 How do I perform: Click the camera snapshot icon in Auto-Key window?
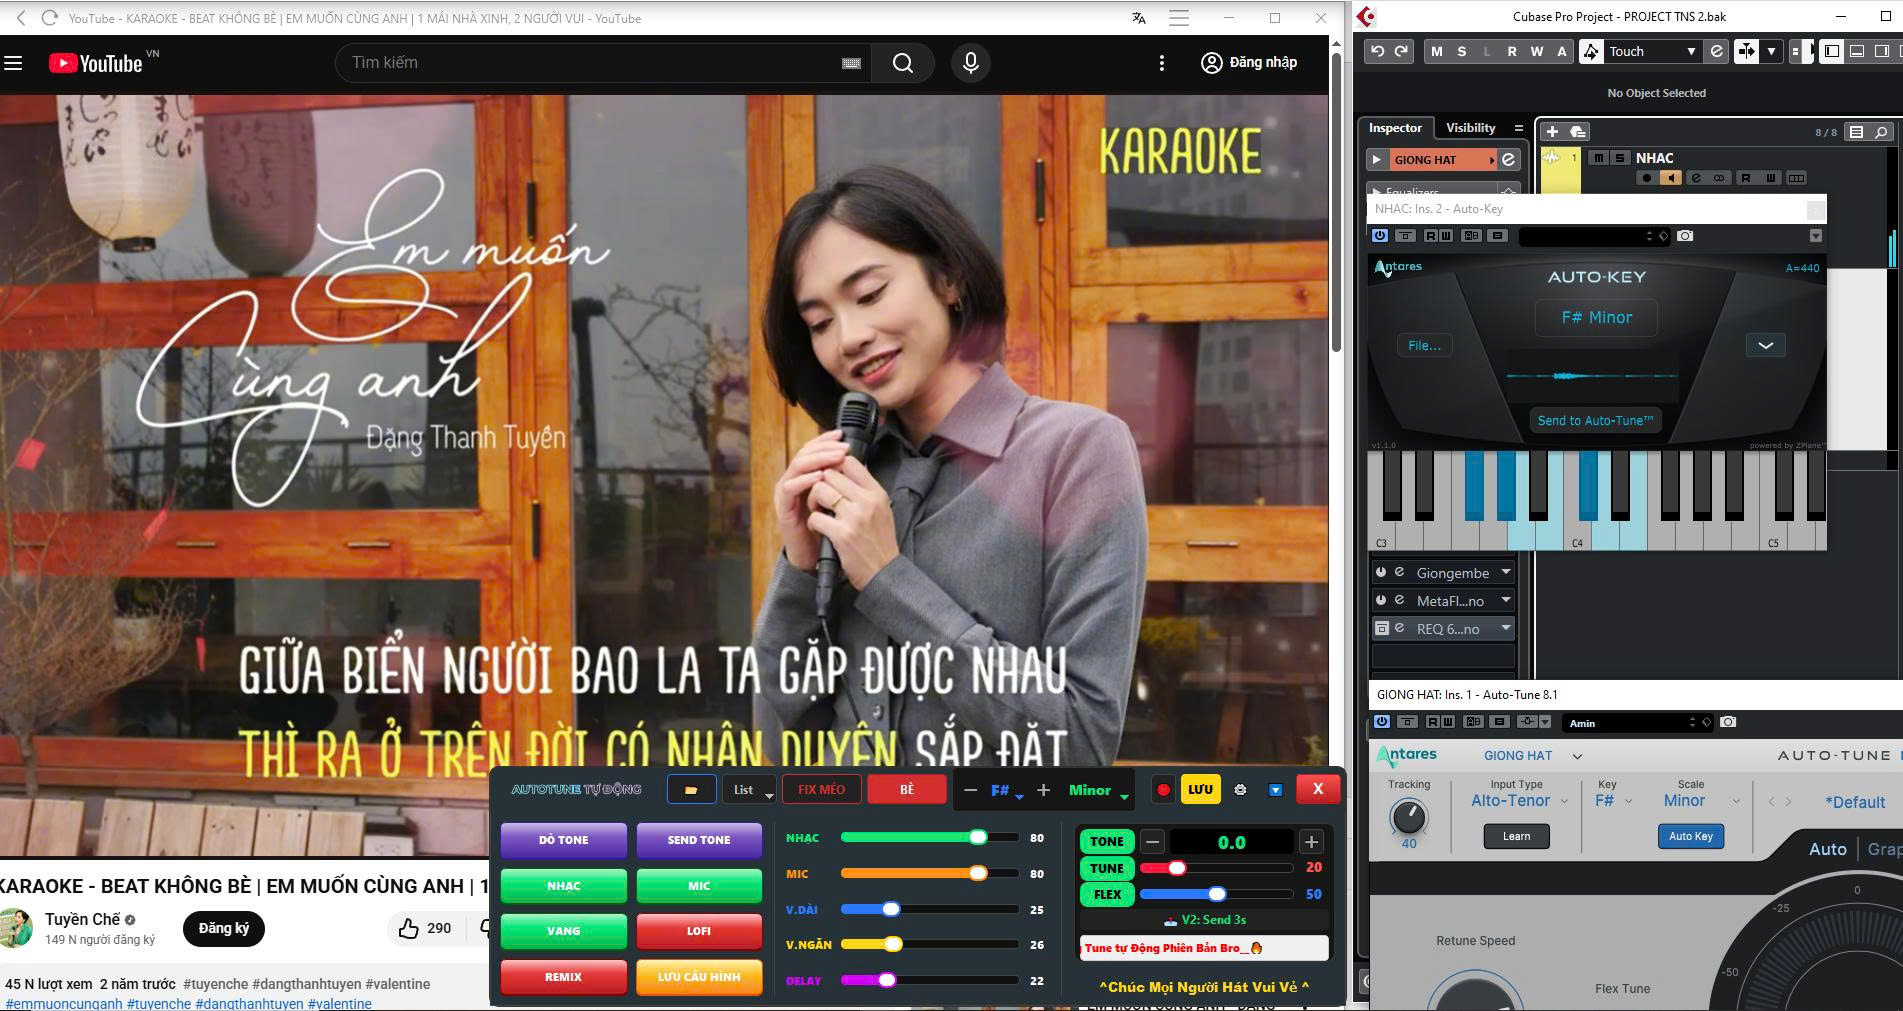tap(1686, 236)
